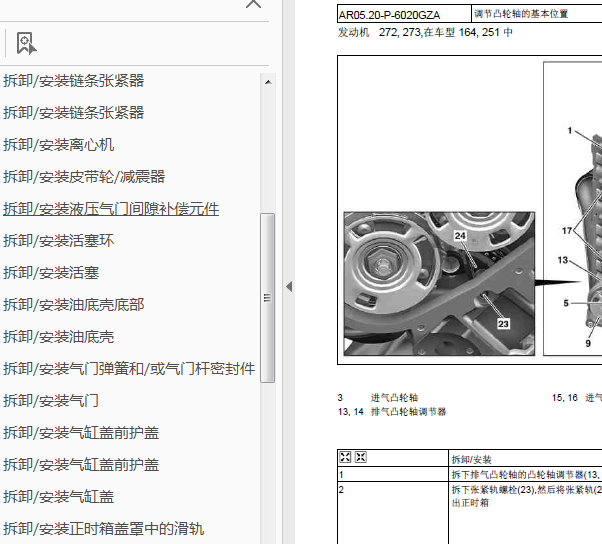Open bookmark 拆卸/安装气缸盖

58,497
